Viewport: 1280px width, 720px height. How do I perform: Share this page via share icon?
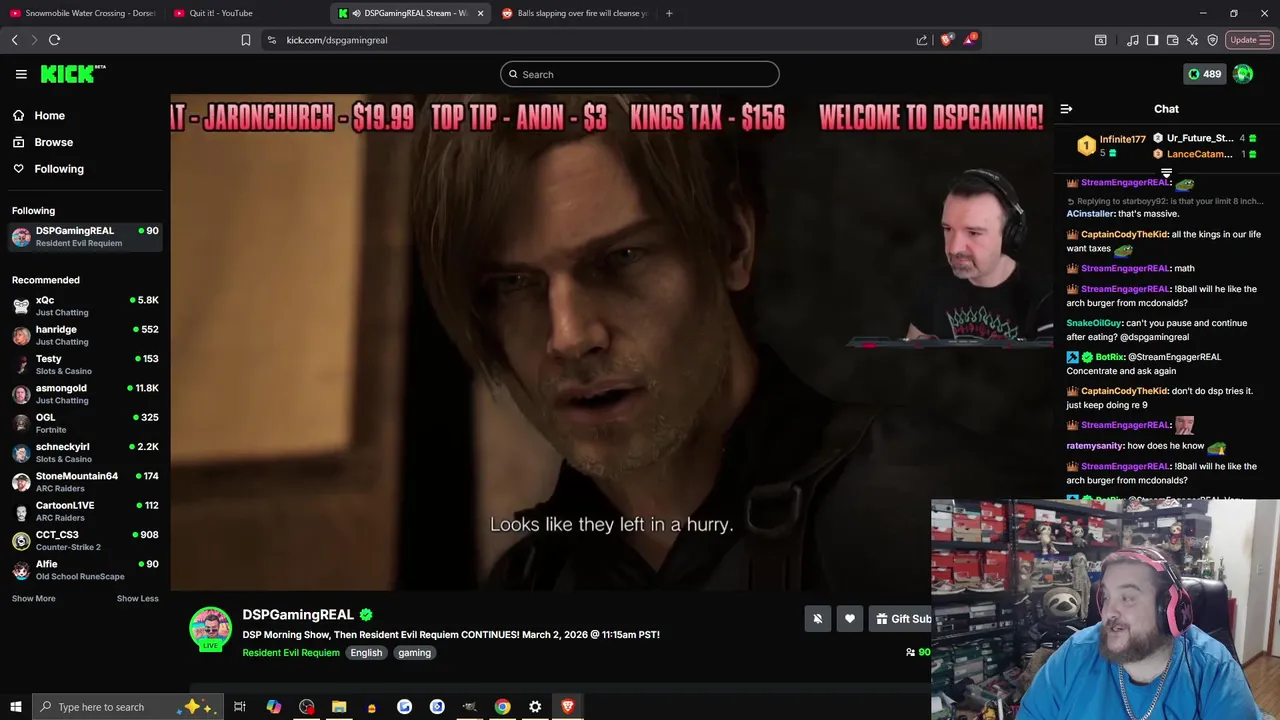click(x=922, y=40)
